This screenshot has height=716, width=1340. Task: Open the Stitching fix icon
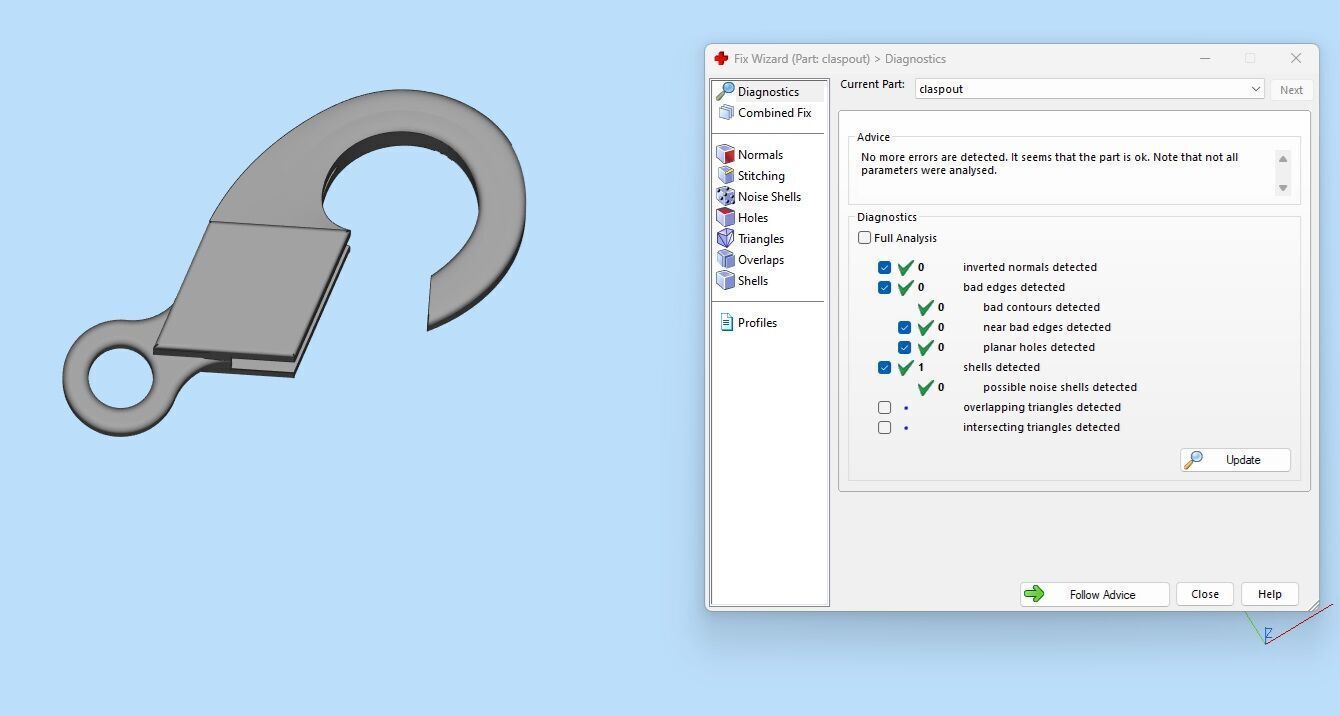pyautogui.click(x=725, y=176)
